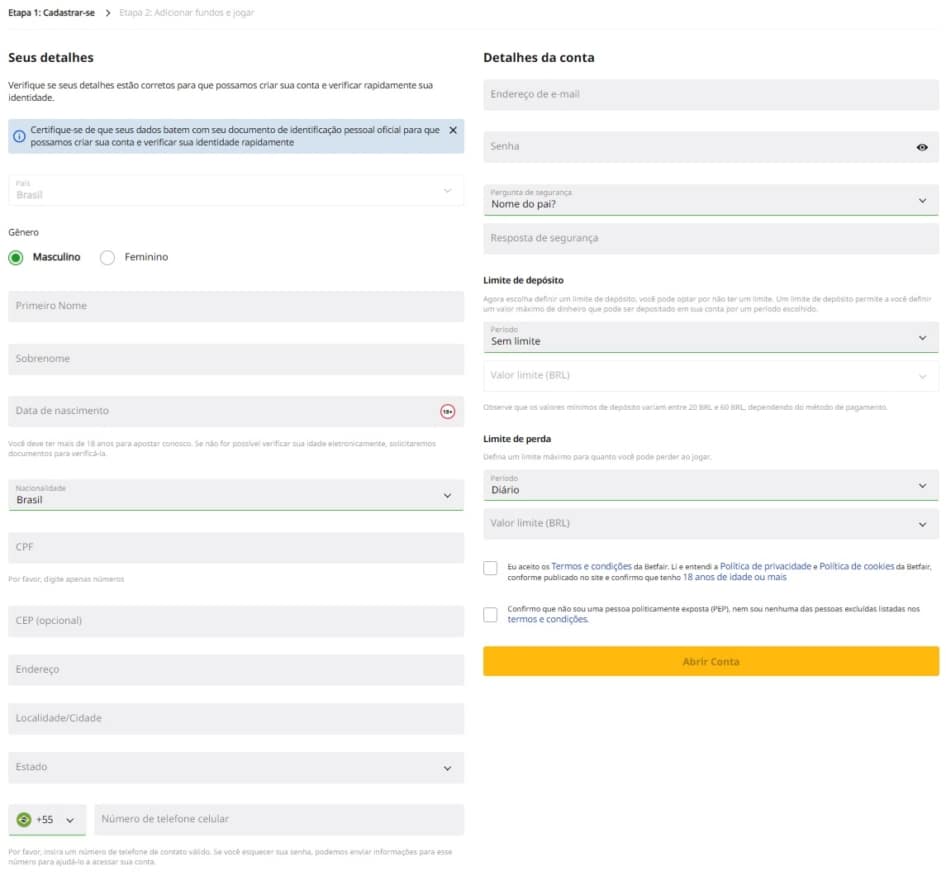Open the 18 anos de idade ou mais link

pyautogui.click(x=734, y=577)
